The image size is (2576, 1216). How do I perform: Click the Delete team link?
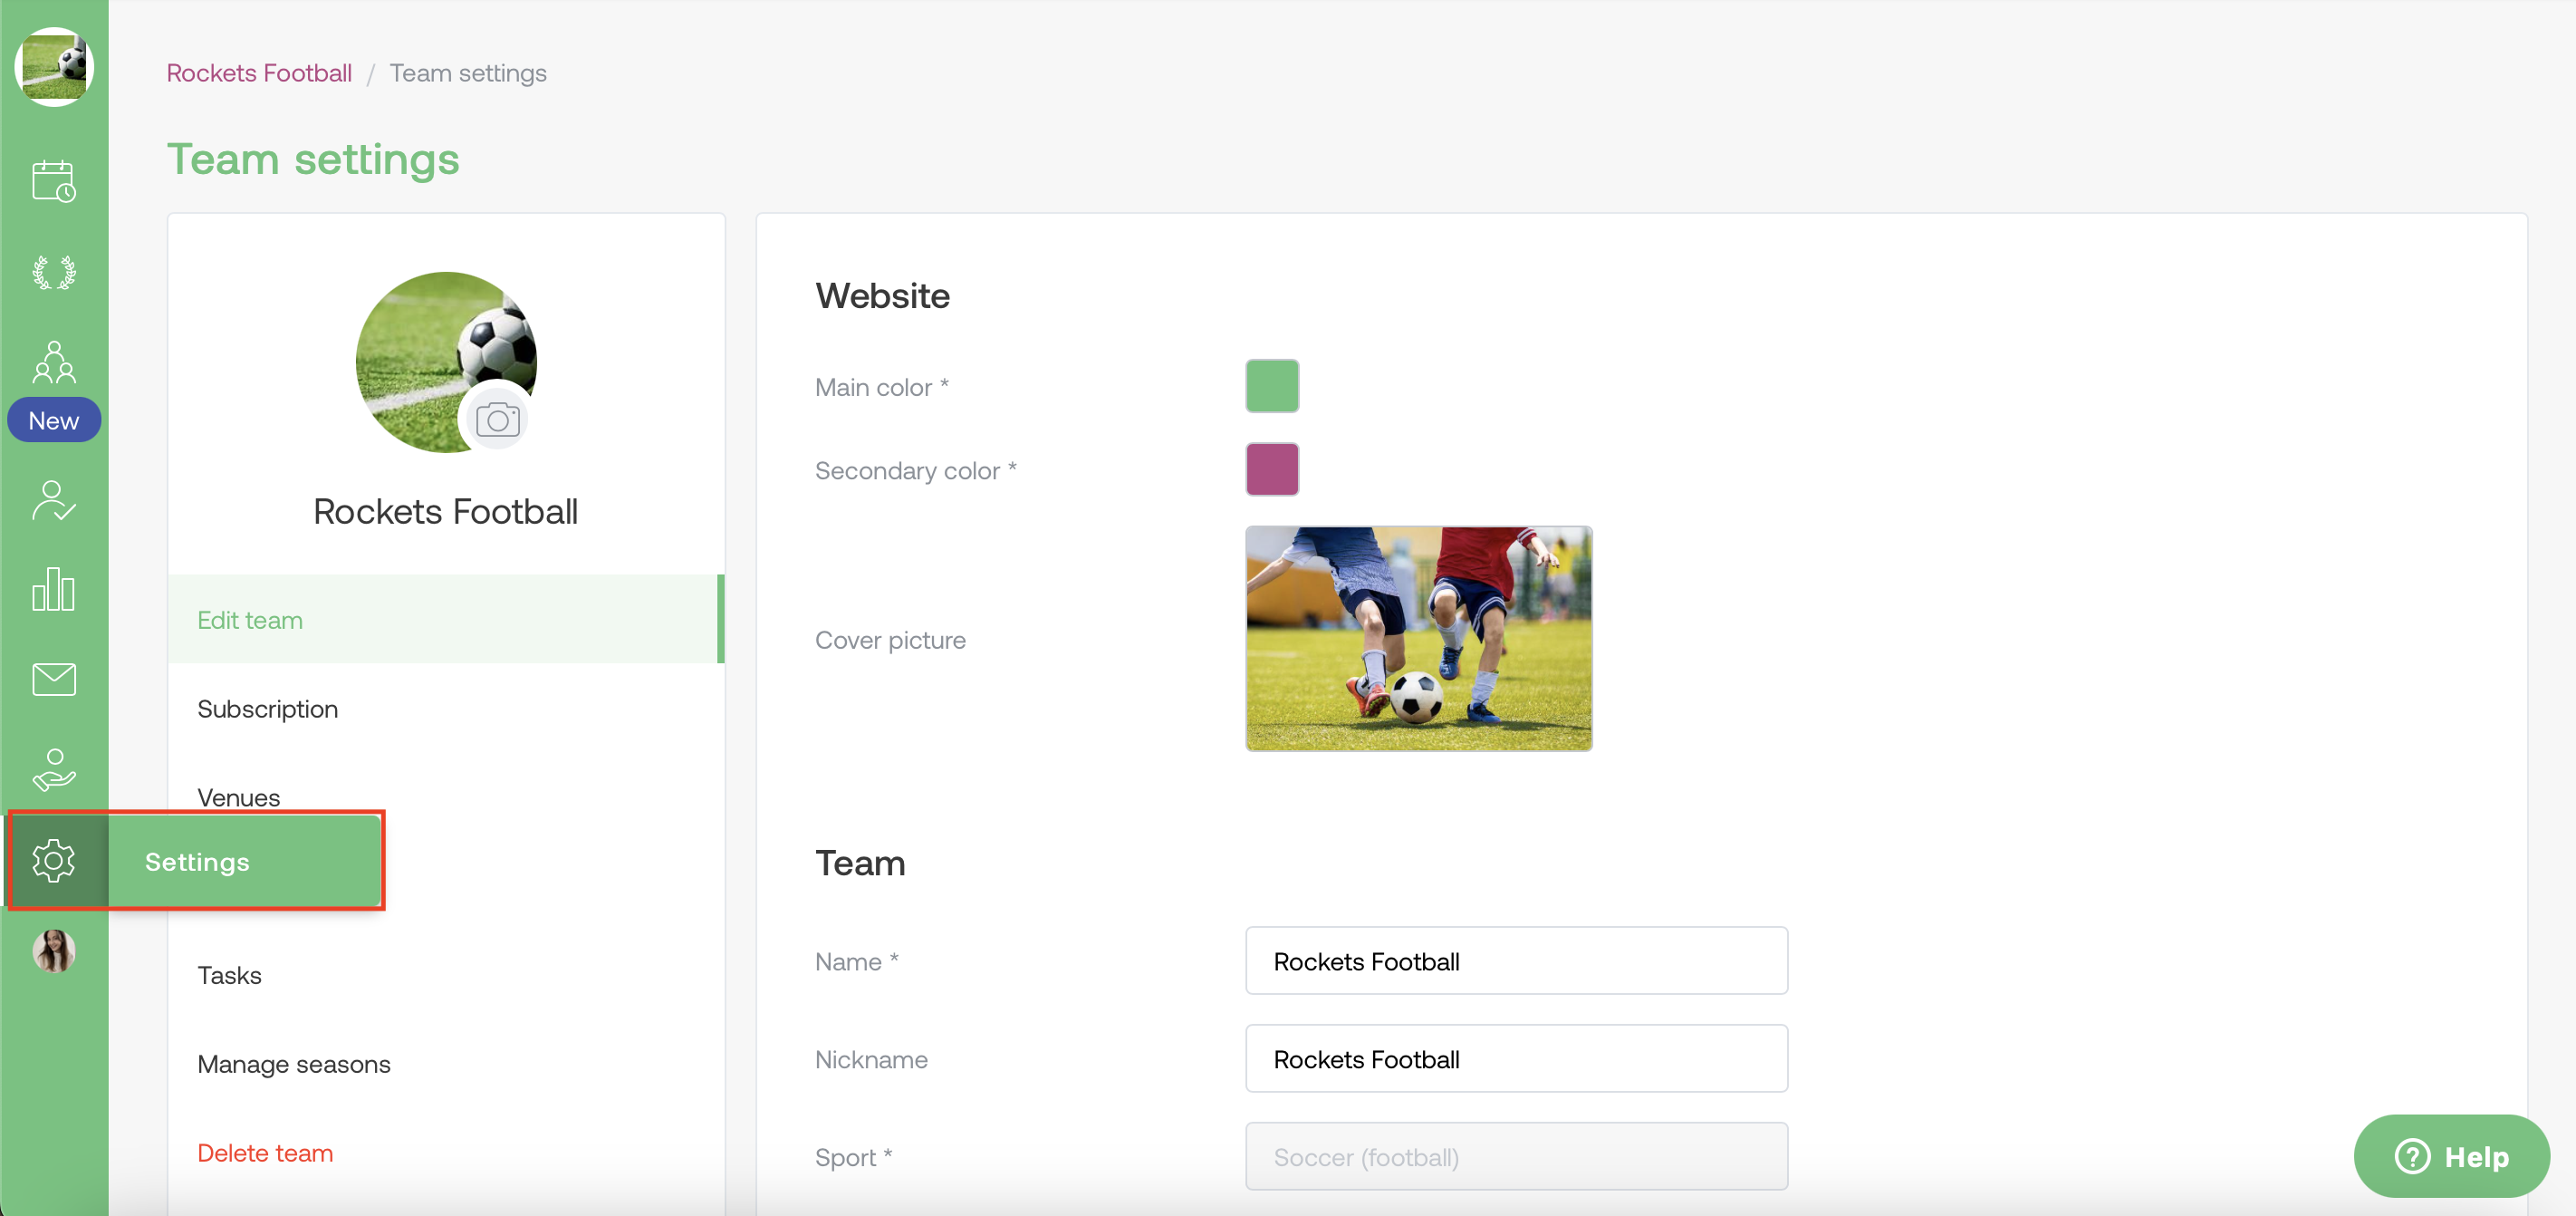(265, 1153)
